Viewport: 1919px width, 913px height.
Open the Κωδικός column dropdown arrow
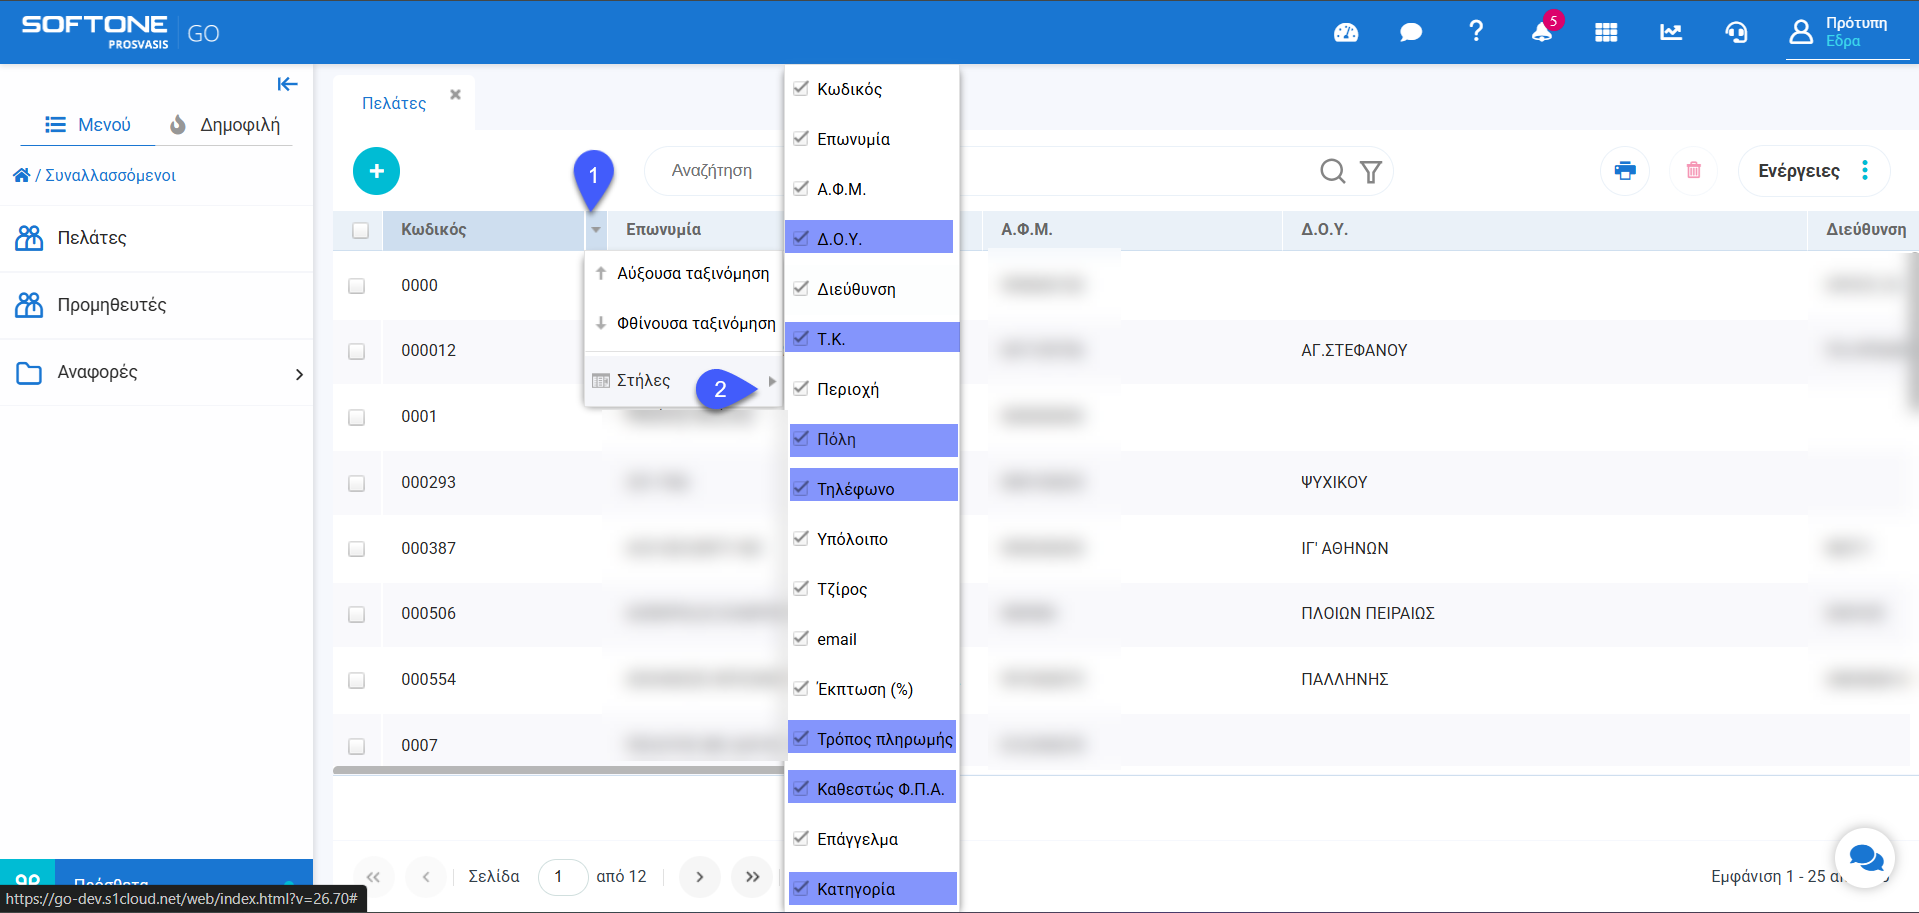(596, 230)
